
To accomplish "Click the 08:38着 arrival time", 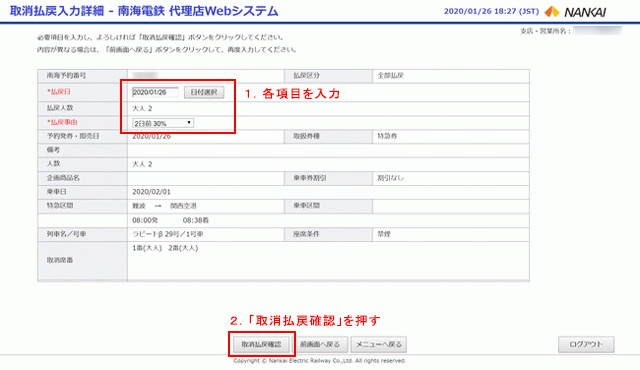I will pos(196,220).
